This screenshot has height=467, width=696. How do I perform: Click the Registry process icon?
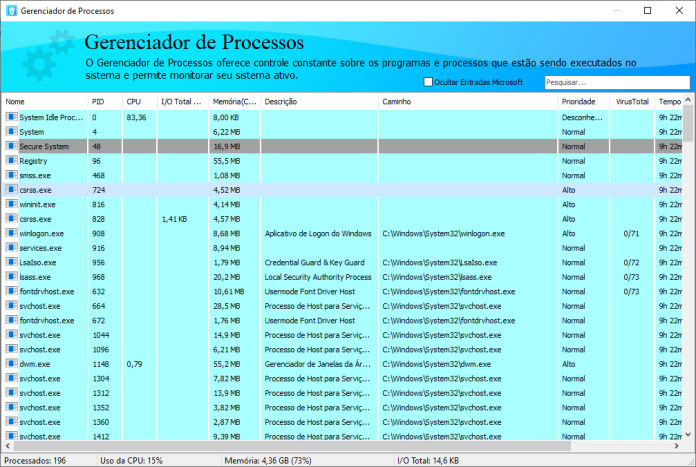click(x=12, y=160)
